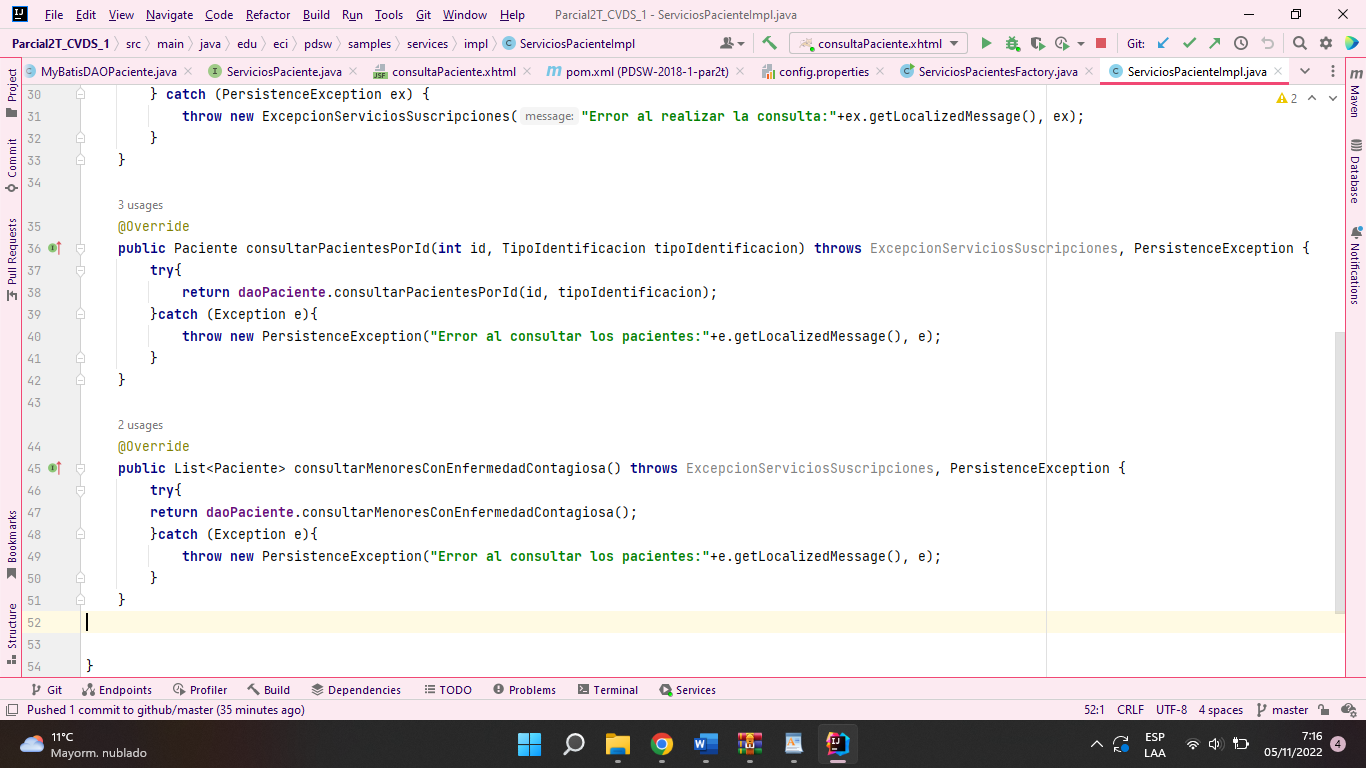This screenshot has height=768, width=1366.
Task: Stop the running process with red square
Action: (1101, 43)
